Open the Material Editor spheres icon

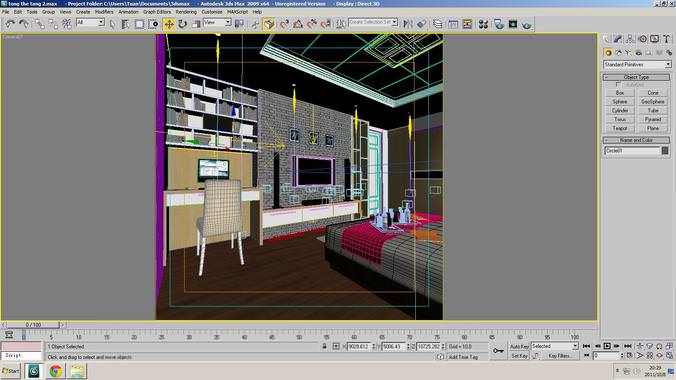click(x=483, y=24)
